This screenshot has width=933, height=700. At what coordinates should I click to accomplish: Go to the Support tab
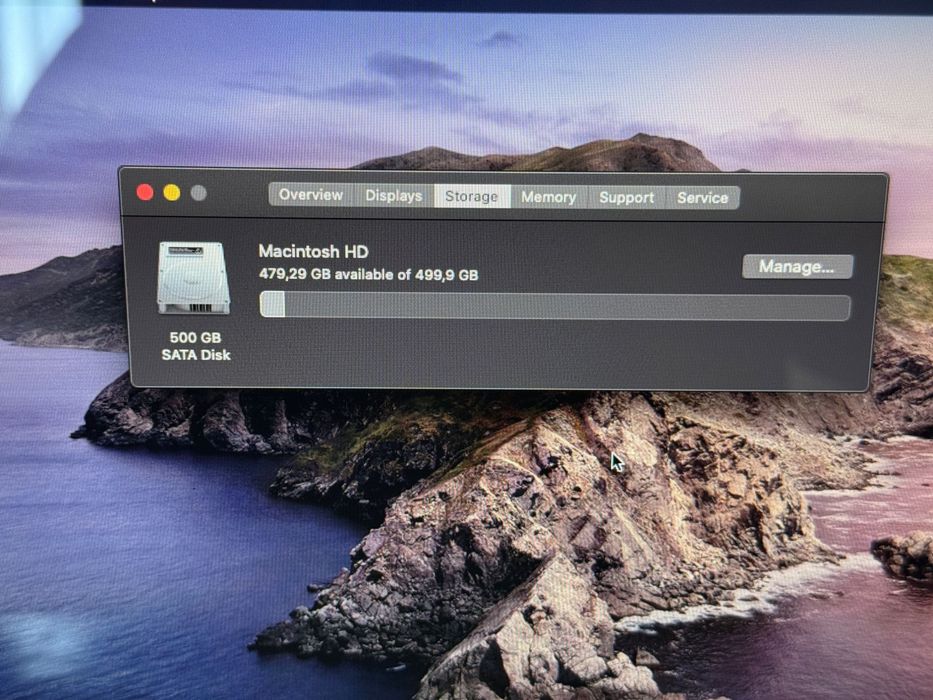pos(627,197)
